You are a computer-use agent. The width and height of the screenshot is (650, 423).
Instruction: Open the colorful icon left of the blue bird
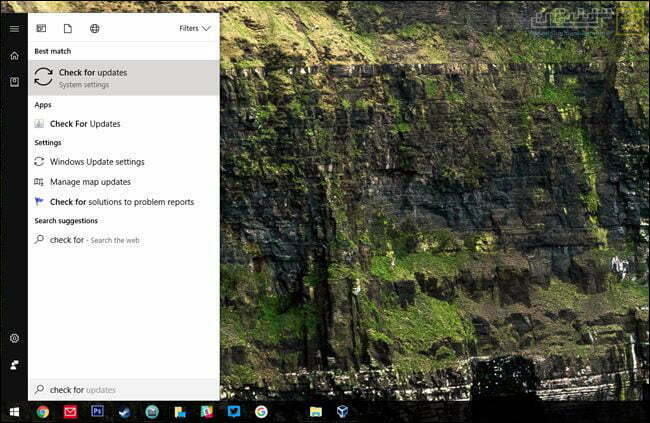click(x=207, y=411)
